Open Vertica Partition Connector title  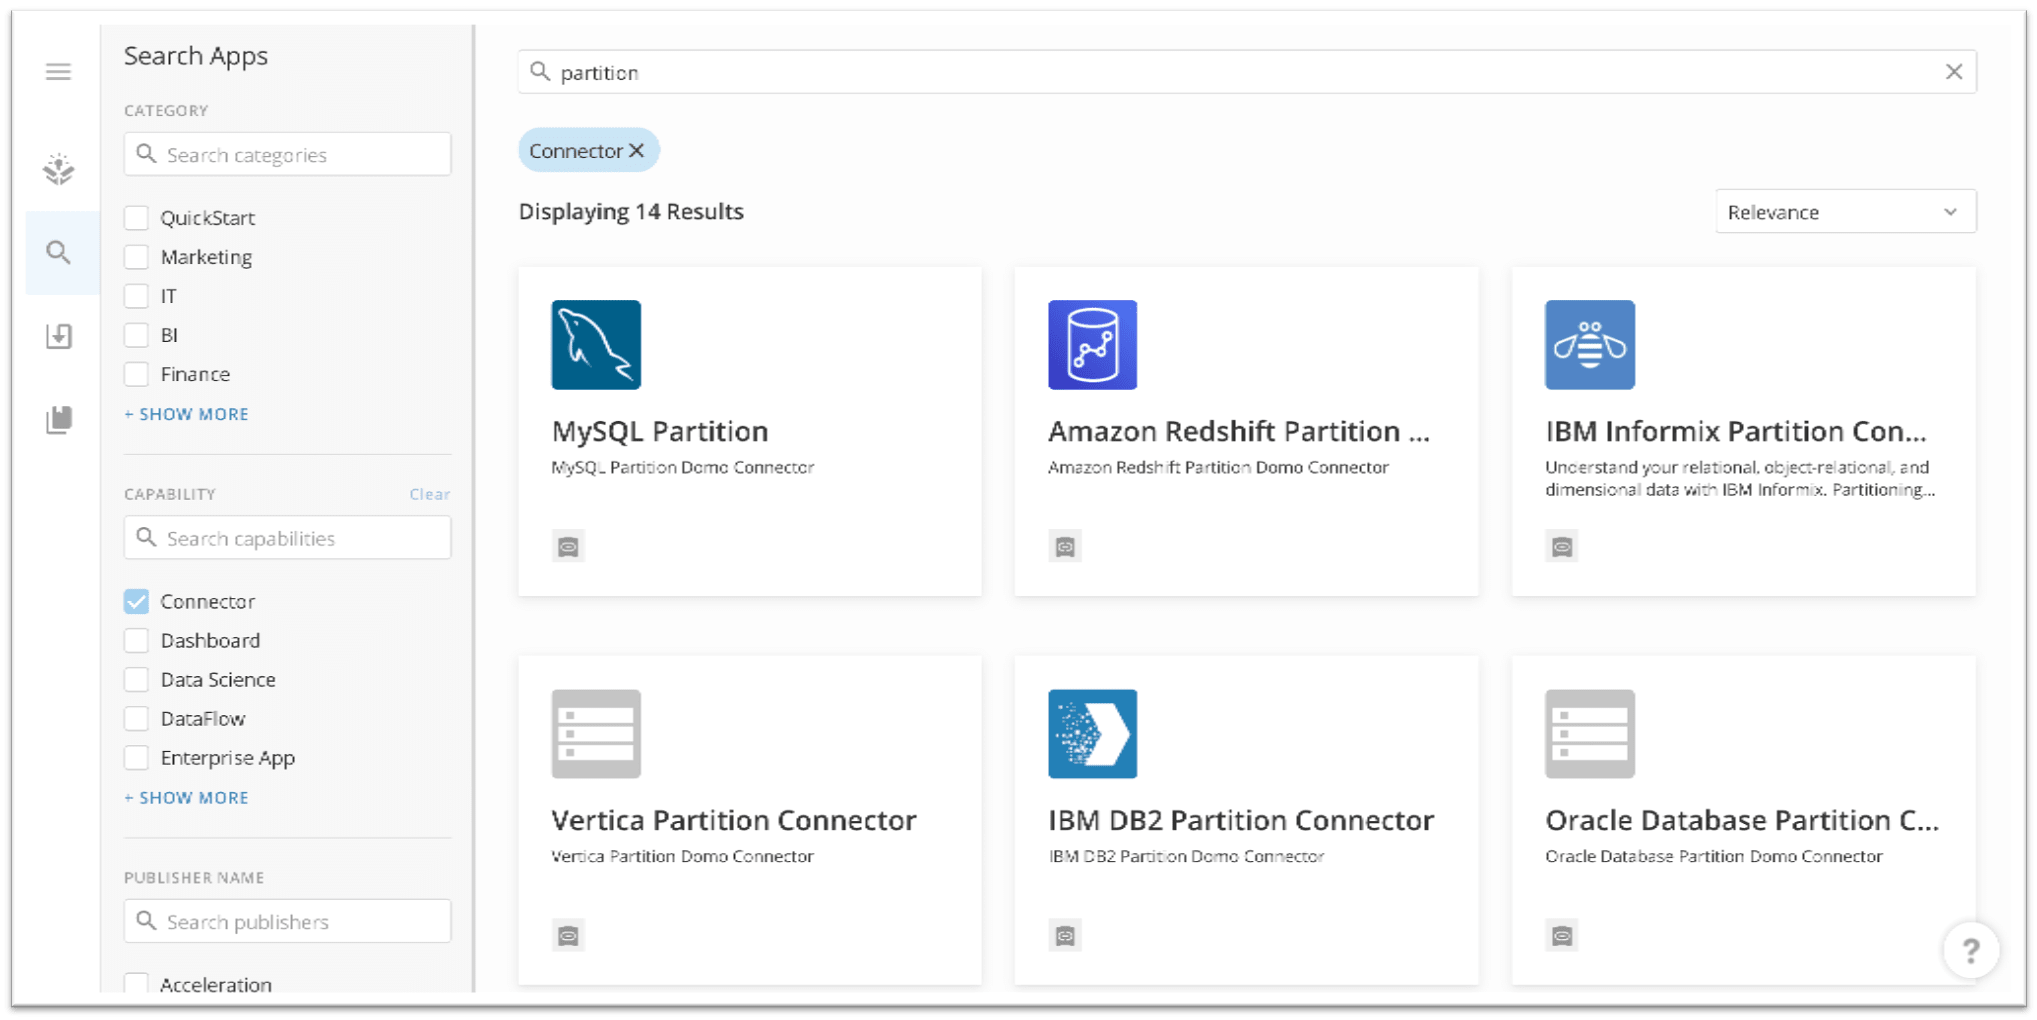pos(734,820)
